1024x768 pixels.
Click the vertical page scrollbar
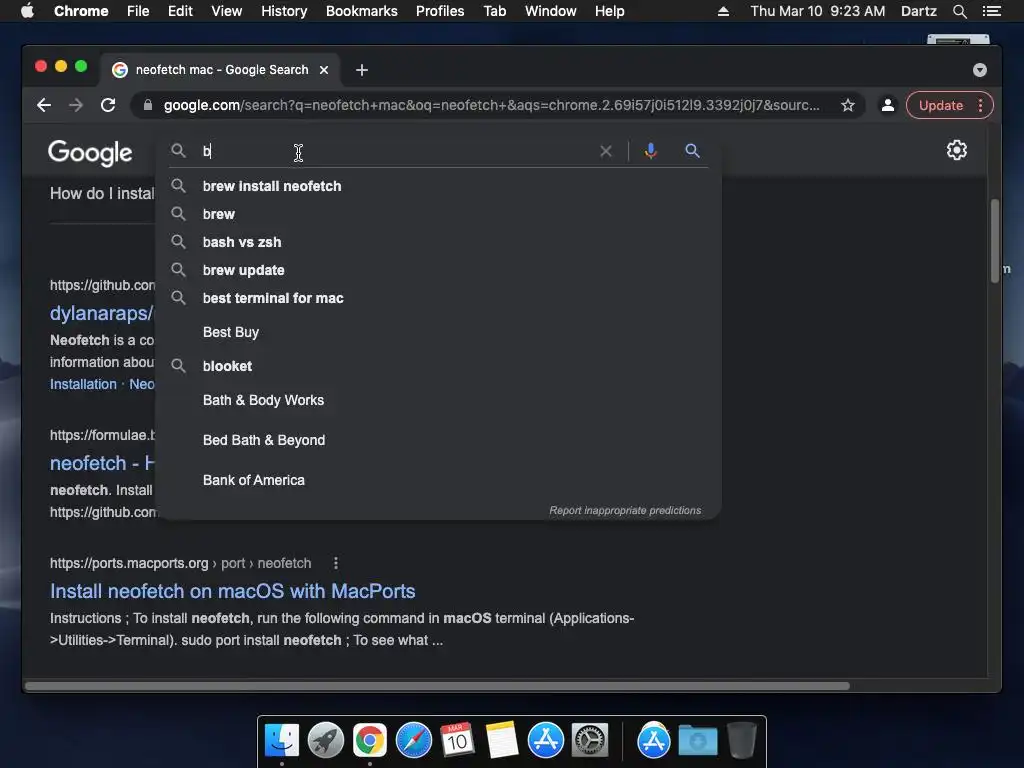tap(995, 240)
